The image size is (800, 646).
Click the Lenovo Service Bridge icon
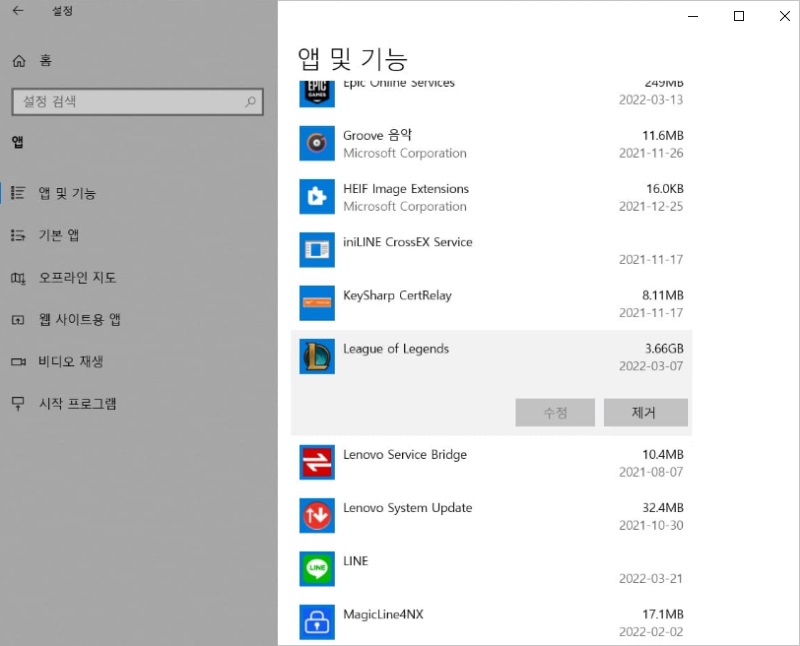coord(317,462)
